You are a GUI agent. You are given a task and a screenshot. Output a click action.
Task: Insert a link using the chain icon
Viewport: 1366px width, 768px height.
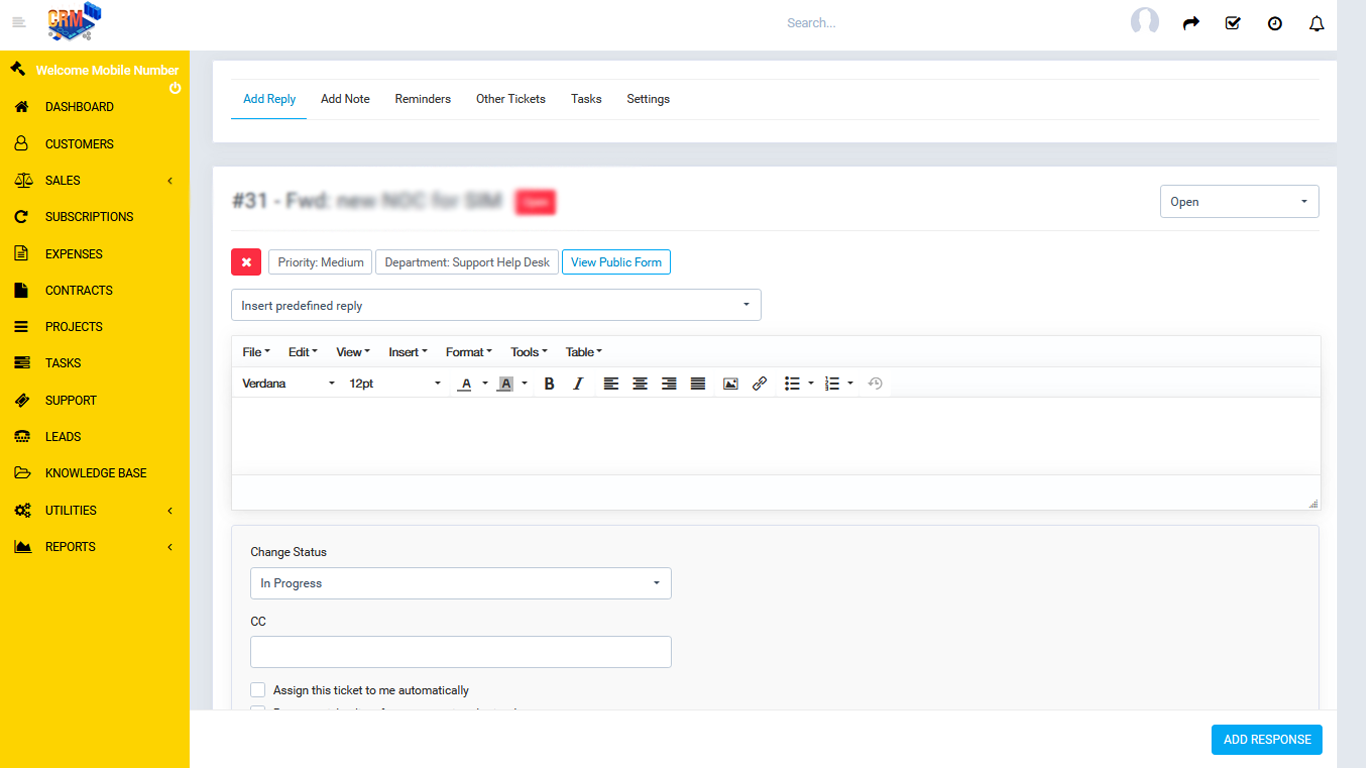(760, 384)
